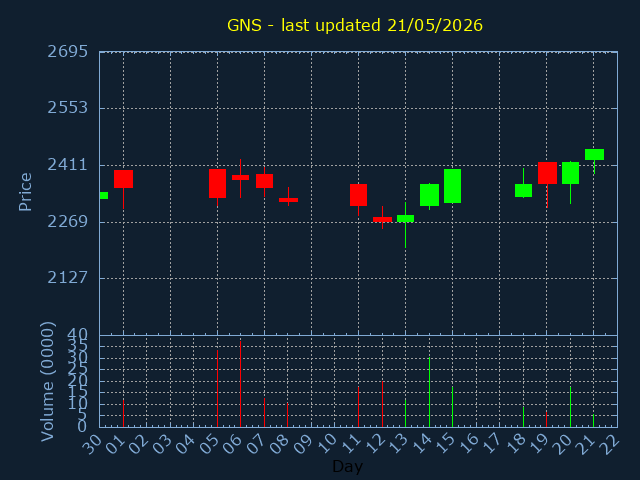
Task: Click the 03 day tick label
Action: tap(162, 443)
